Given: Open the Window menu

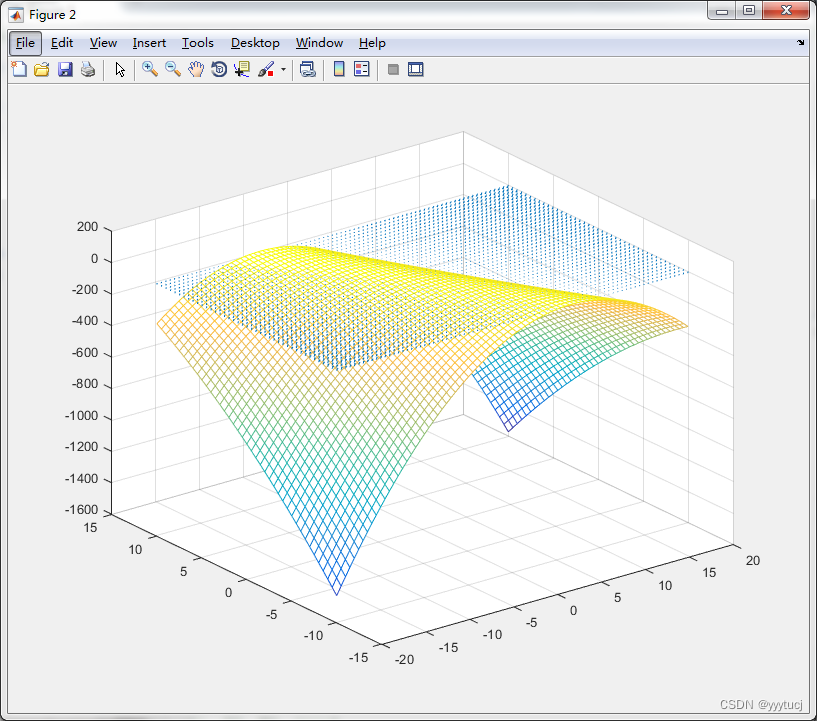Looking at the screenshot, I should pyautogui.click(x=319, y=43).
